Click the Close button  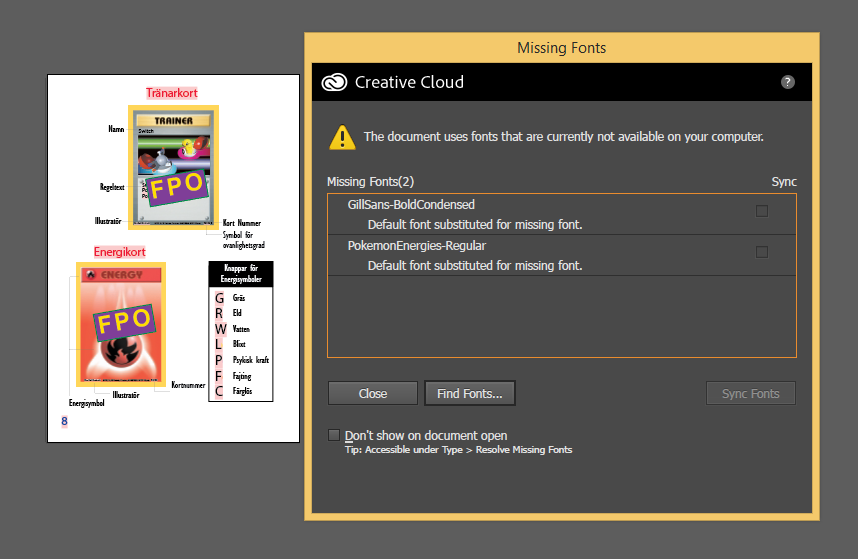click(x=373, y=393)
